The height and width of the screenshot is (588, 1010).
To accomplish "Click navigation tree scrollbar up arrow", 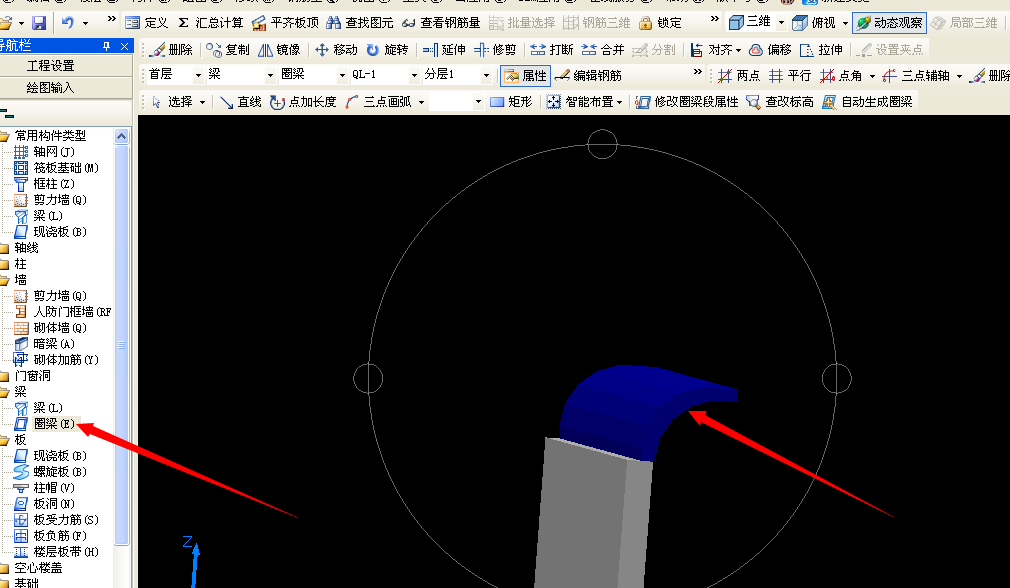I will [122, 136].
